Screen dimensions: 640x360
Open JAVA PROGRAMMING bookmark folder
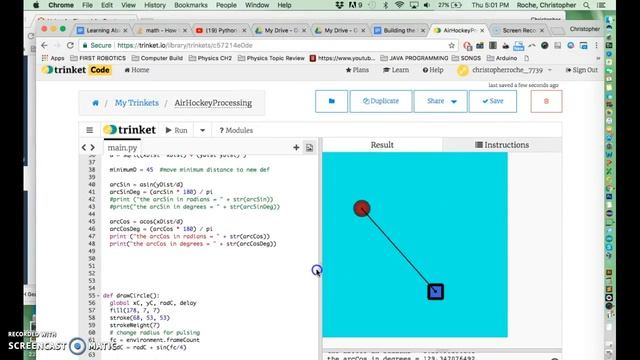coord(414,58)
